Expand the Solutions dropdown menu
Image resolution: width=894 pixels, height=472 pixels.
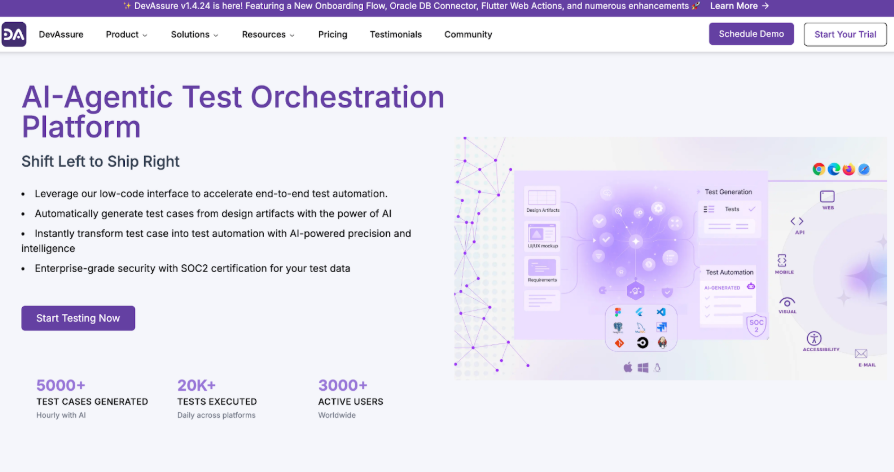[x=194, y=34]
